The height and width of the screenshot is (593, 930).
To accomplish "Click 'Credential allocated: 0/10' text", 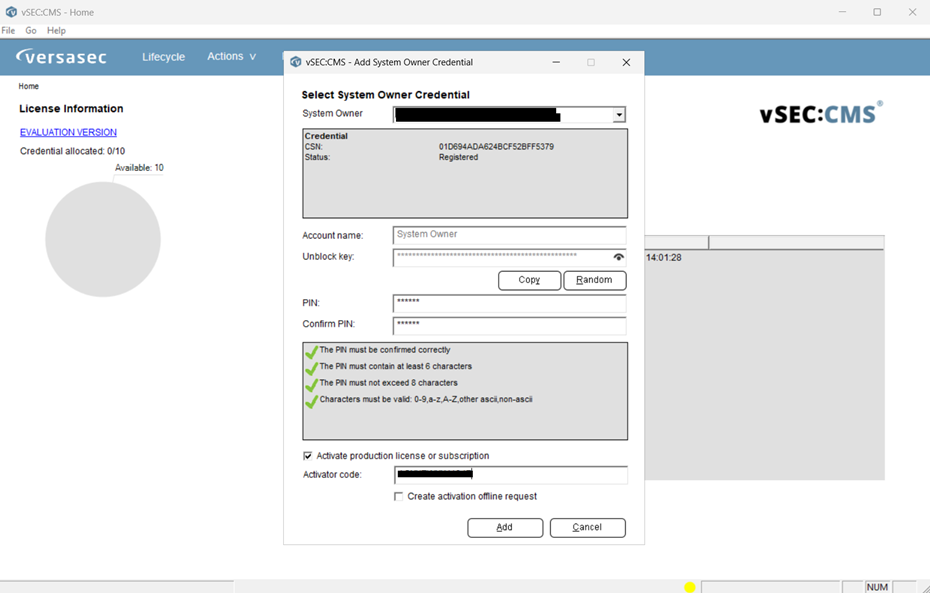I will (x=72, y=151).
